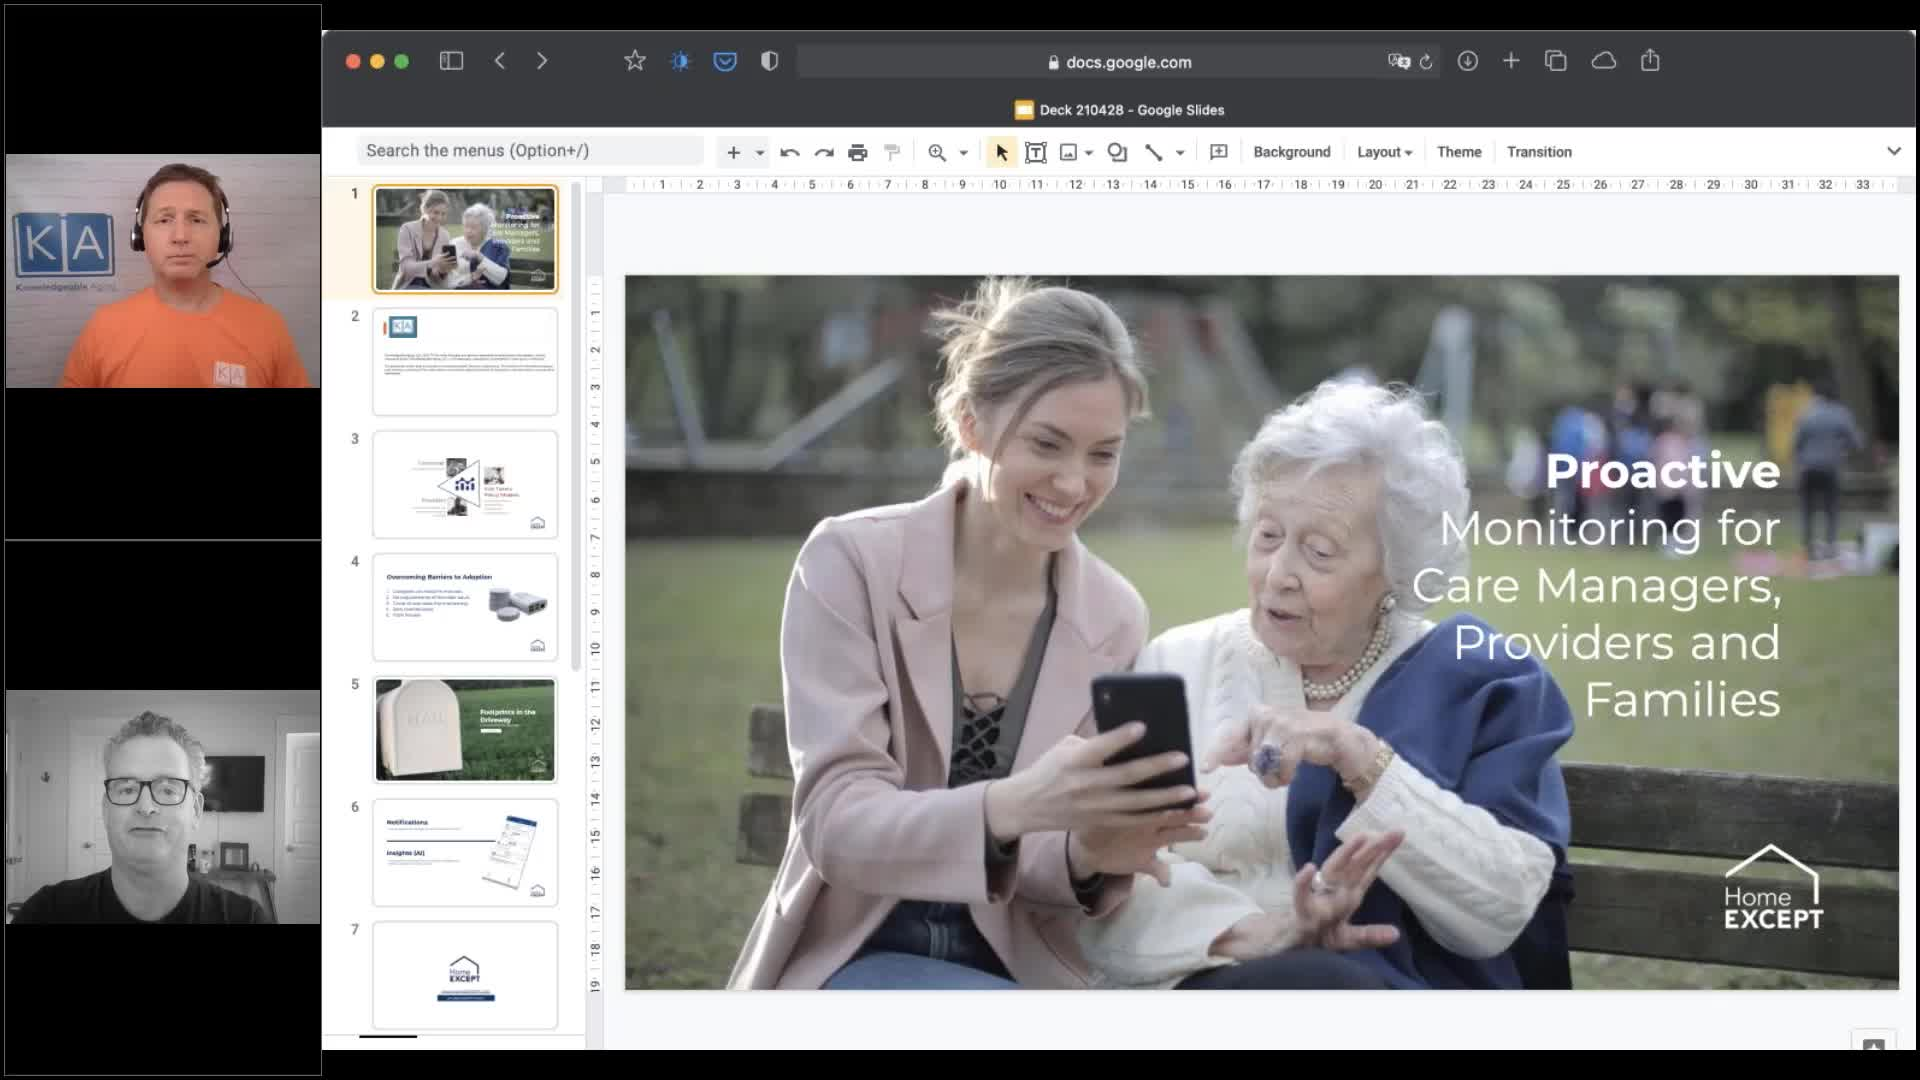Open the Transition menu item
This screenshot has height=1080, width=1920.
[x=1538, y=151]
